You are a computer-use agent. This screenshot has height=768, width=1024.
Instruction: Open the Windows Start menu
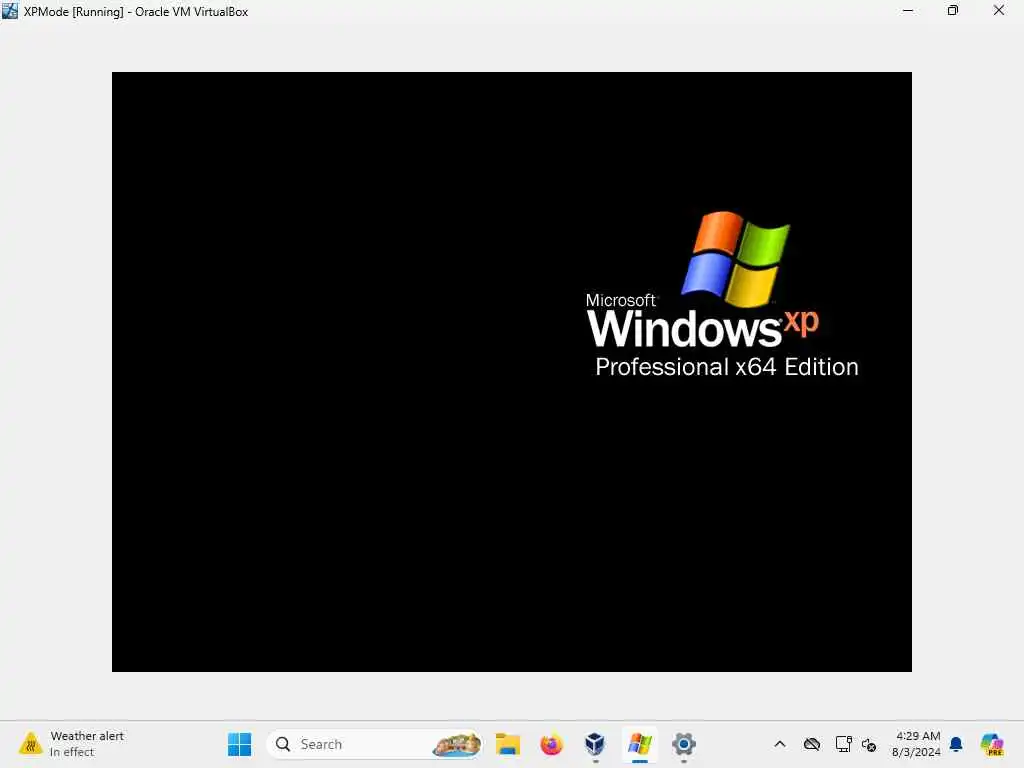[239, 744]
